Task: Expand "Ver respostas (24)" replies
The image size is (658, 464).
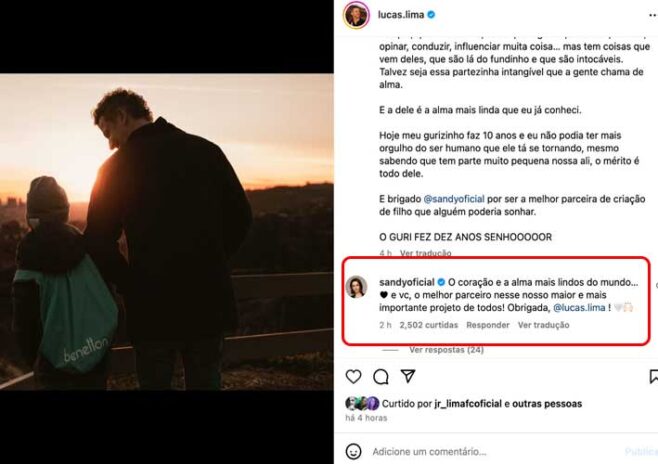Action: point(446,350)
